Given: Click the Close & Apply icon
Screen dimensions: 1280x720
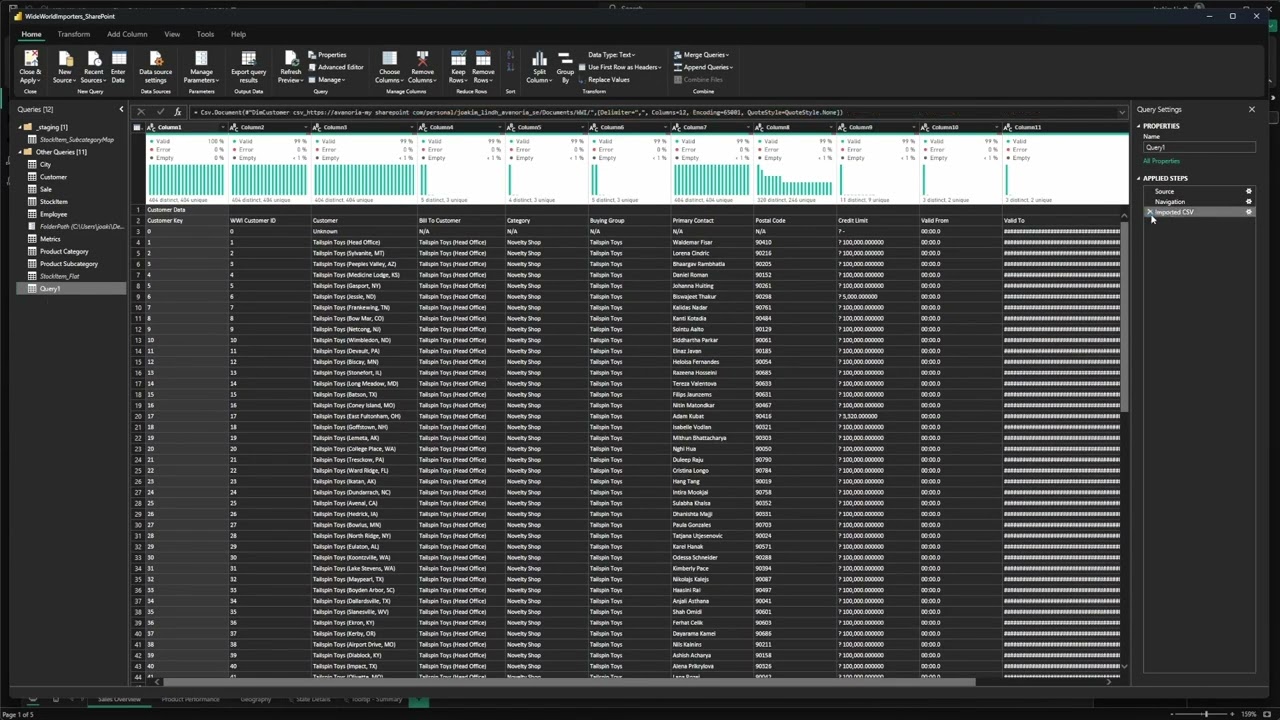Looking at the screenshot, I should [30, 60].
